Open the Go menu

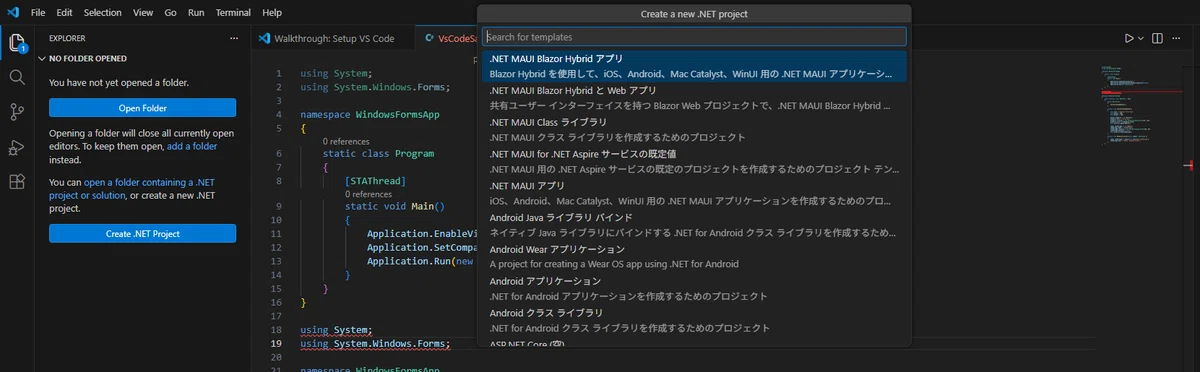[x=170, y=13]
